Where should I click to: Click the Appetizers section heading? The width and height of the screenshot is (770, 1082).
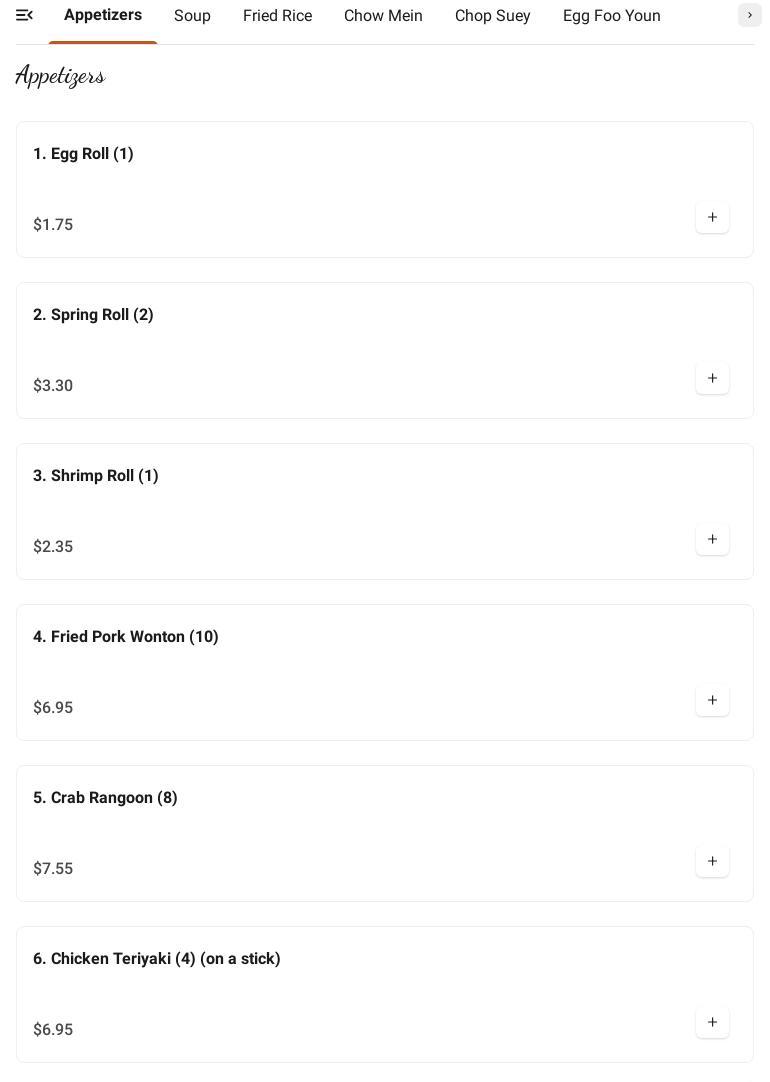click(x=60, y=77)
